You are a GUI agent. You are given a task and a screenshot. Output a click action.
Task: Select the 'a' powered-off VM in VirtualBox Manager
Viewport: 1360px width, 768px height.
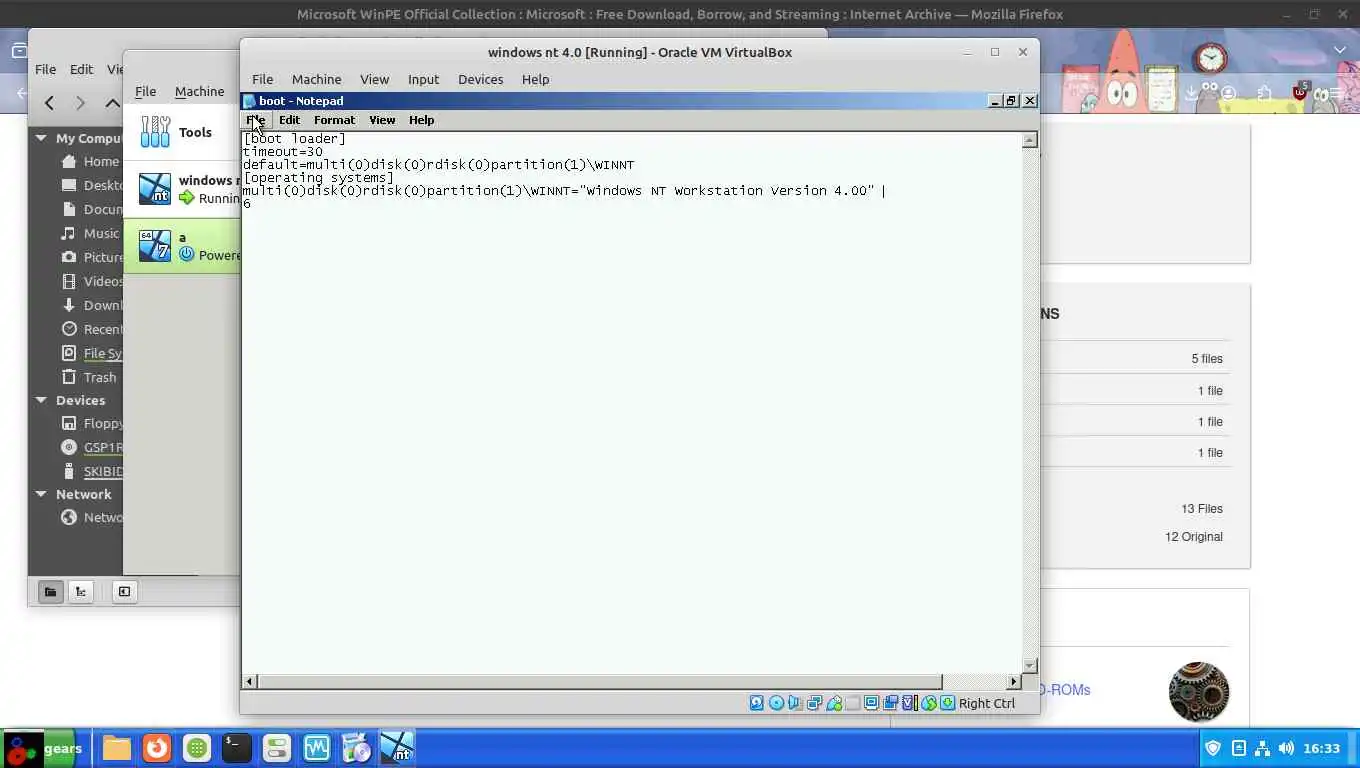pos(181,246)
